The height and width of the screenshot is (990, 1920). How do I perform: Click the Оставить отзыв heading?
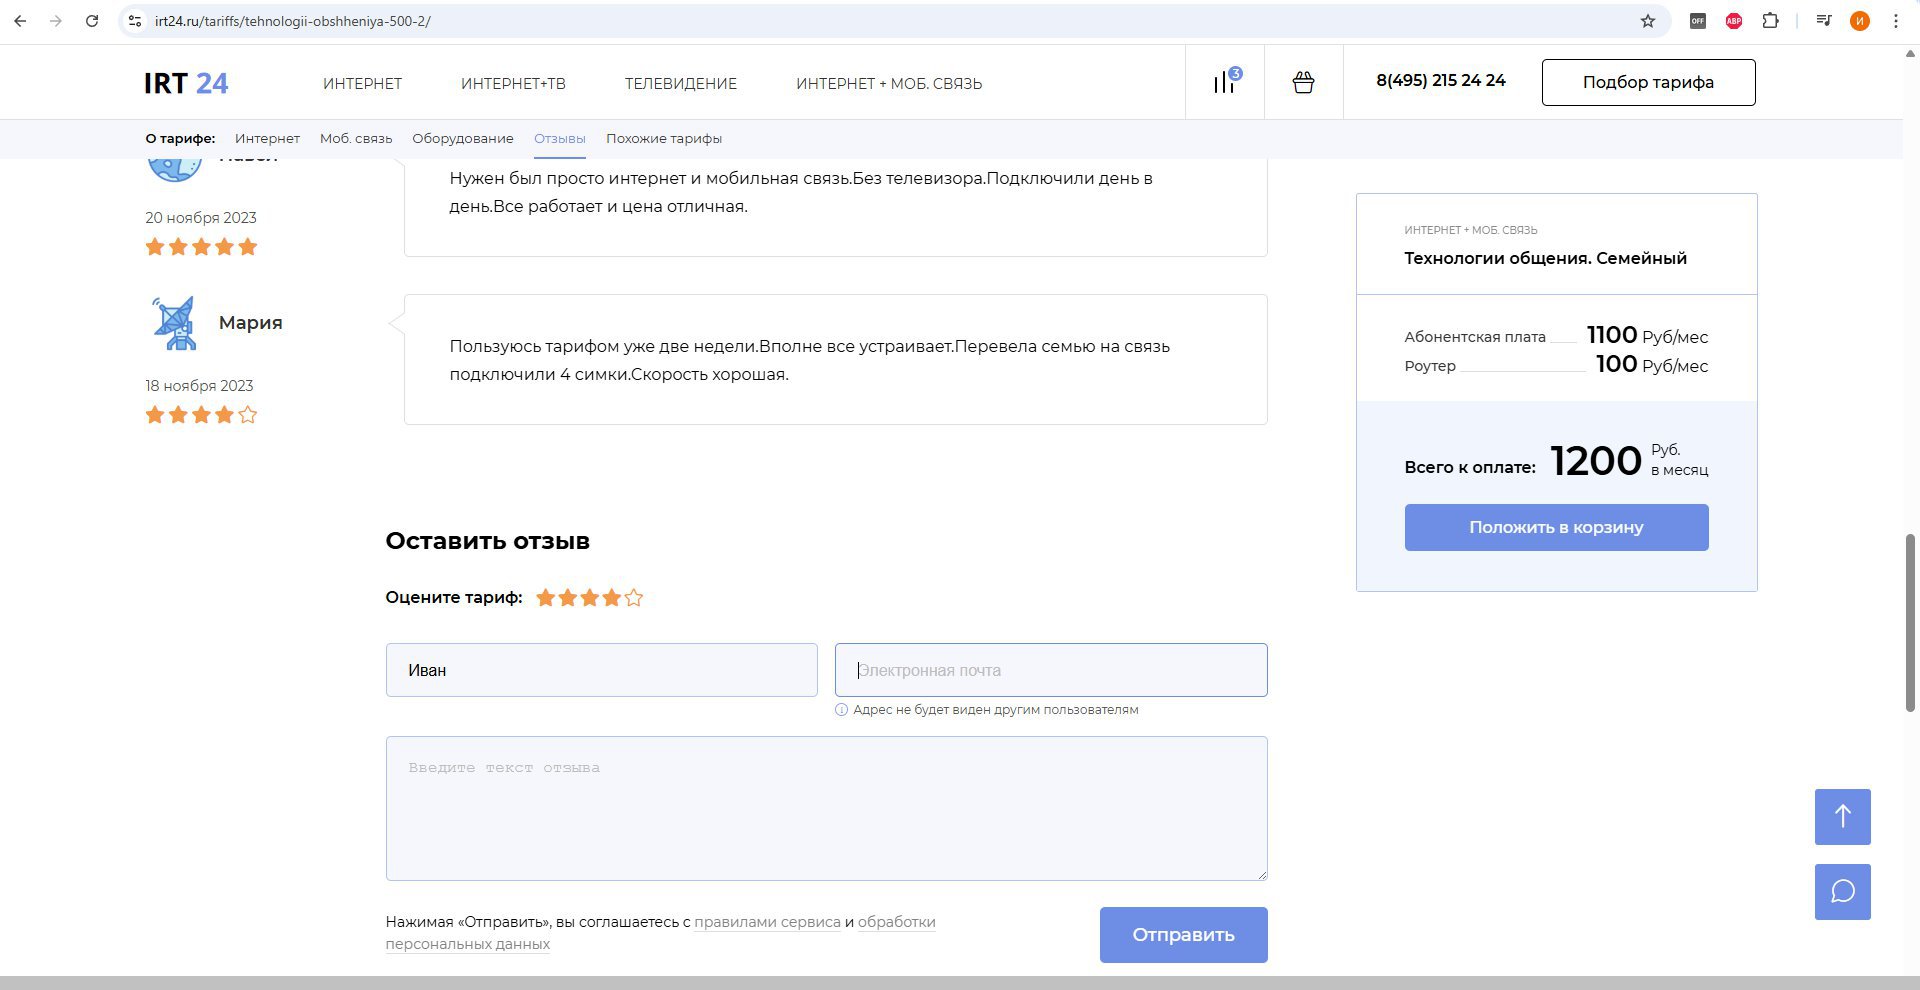click(488, 541)
